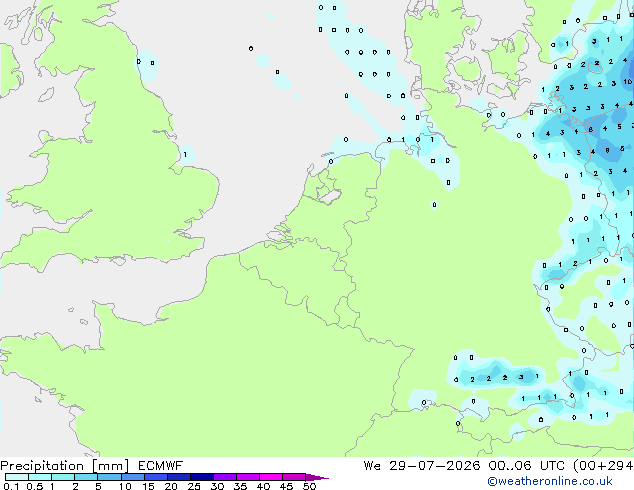Pick the 15–20 mm blue legend swatch

click(155, 477)
